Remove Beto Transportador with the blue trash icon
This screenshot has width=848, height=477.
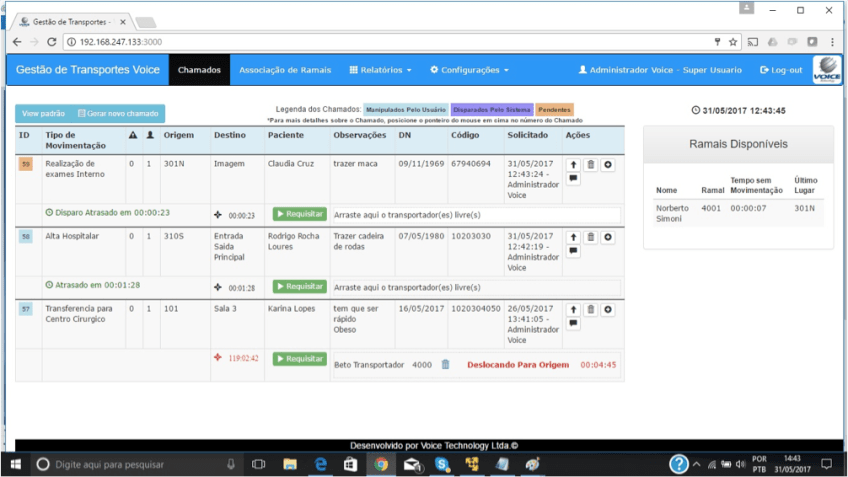tap(446, 365)
